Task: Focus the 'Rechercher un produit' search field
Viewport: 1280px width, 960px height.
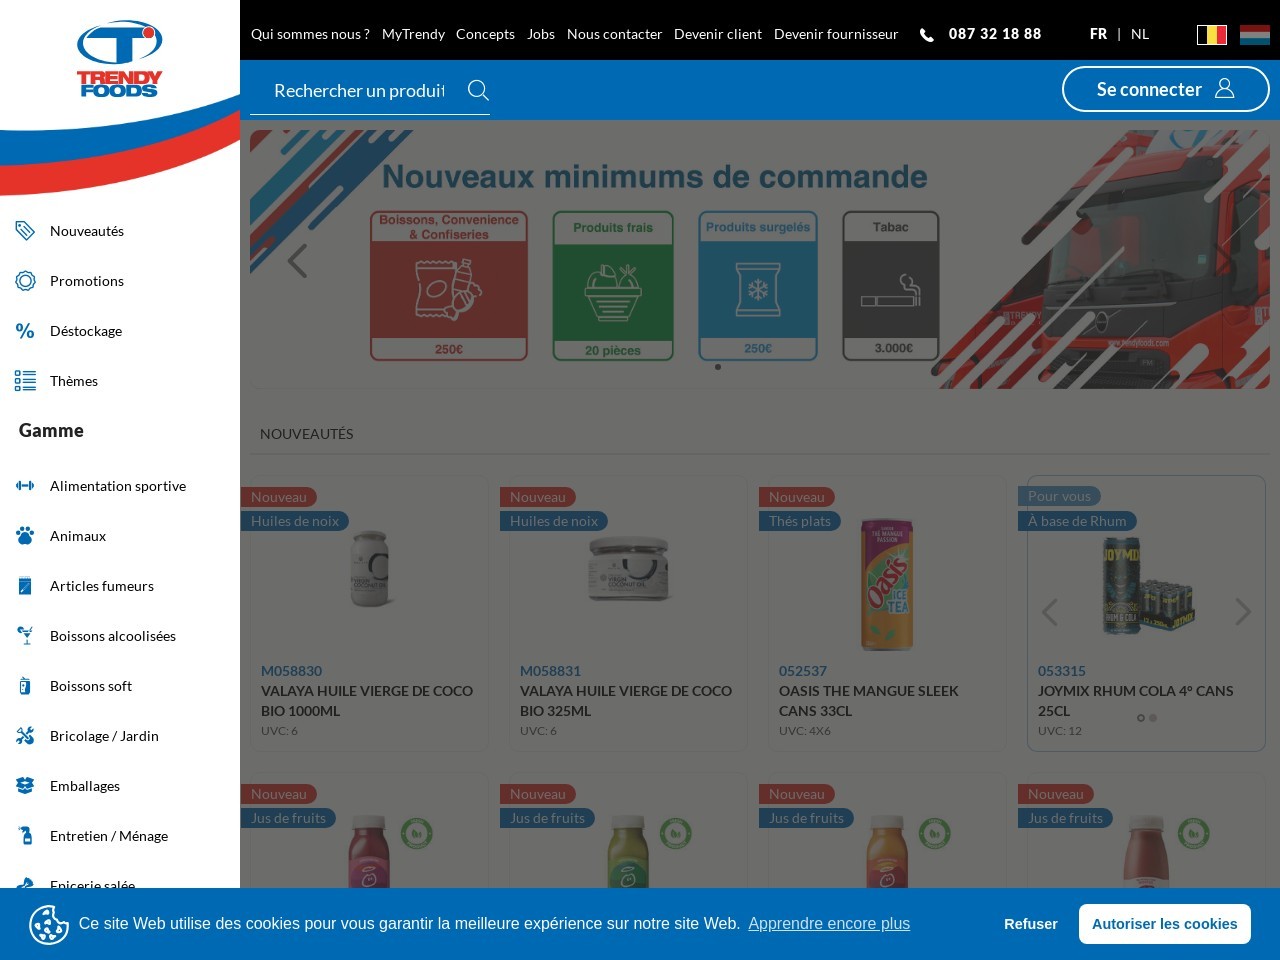Action: click(x=359, y=90)
